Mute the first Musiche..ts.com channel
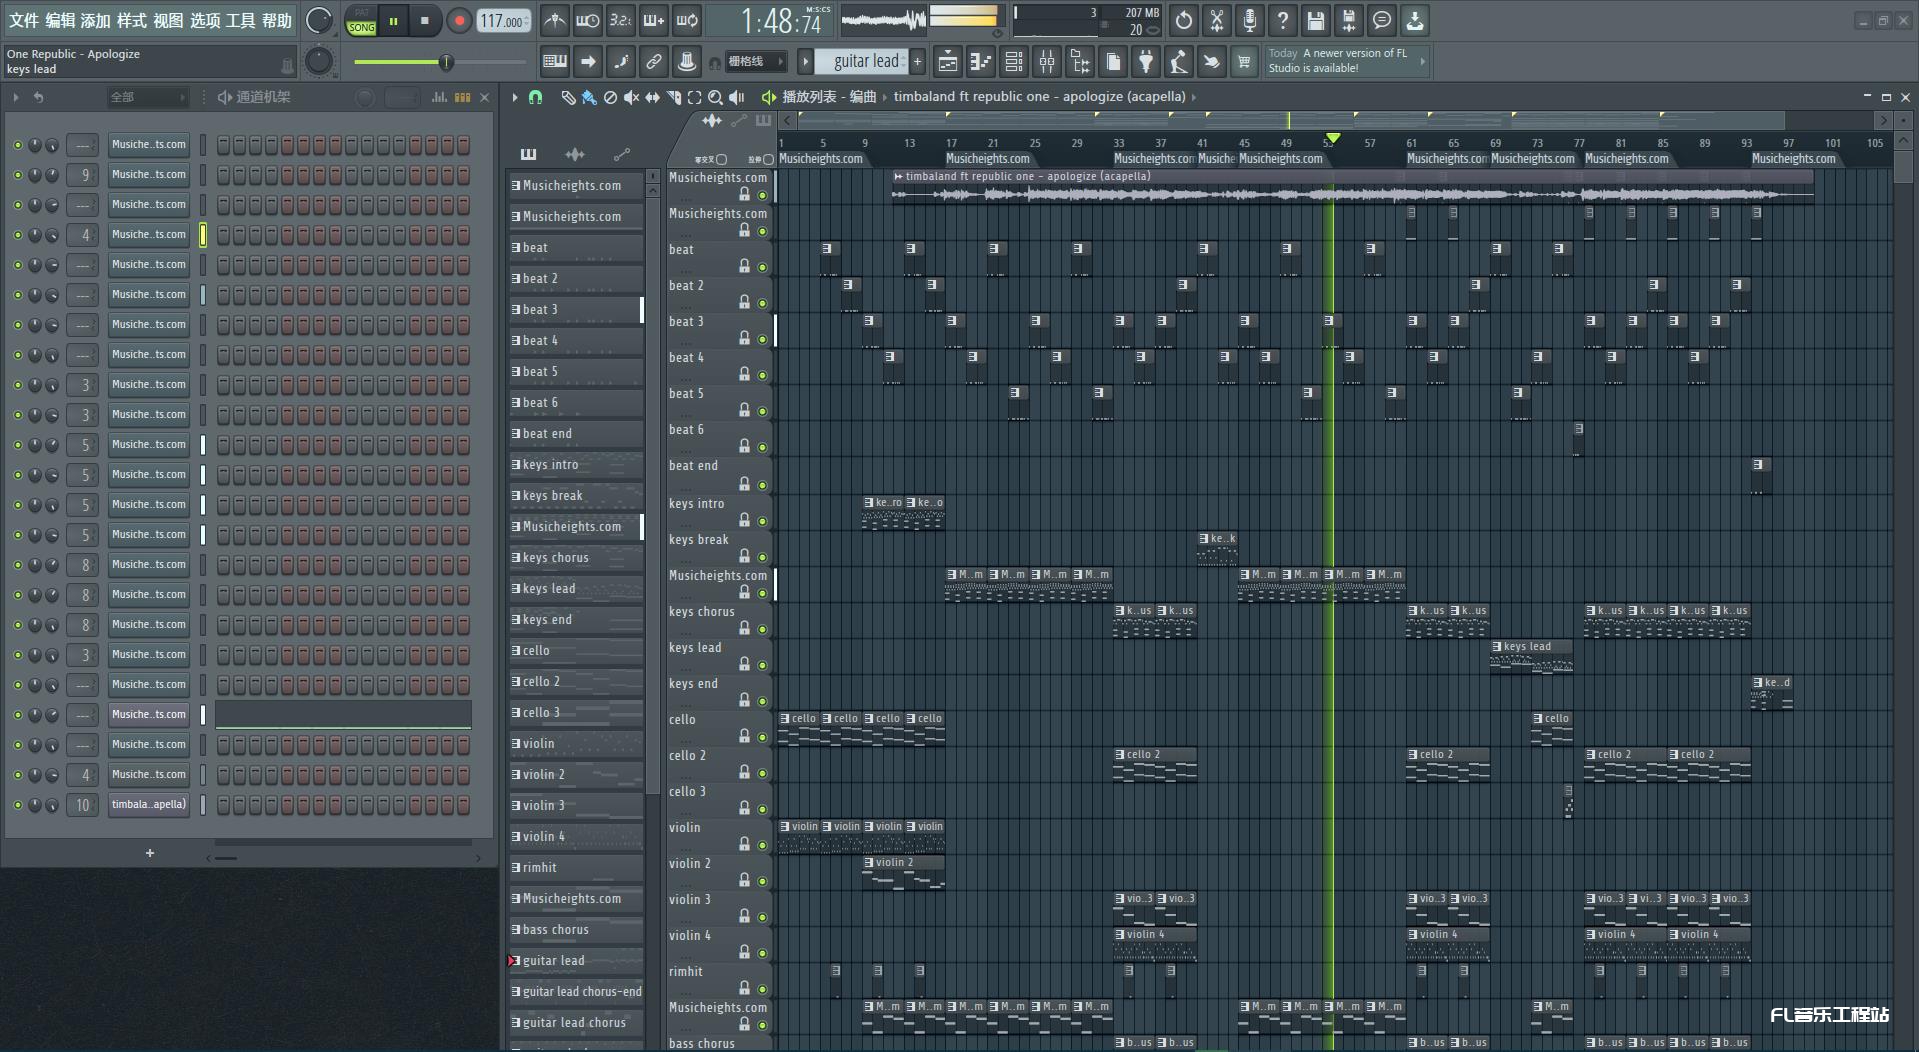1919x1052 pixels. click(17, 145)
